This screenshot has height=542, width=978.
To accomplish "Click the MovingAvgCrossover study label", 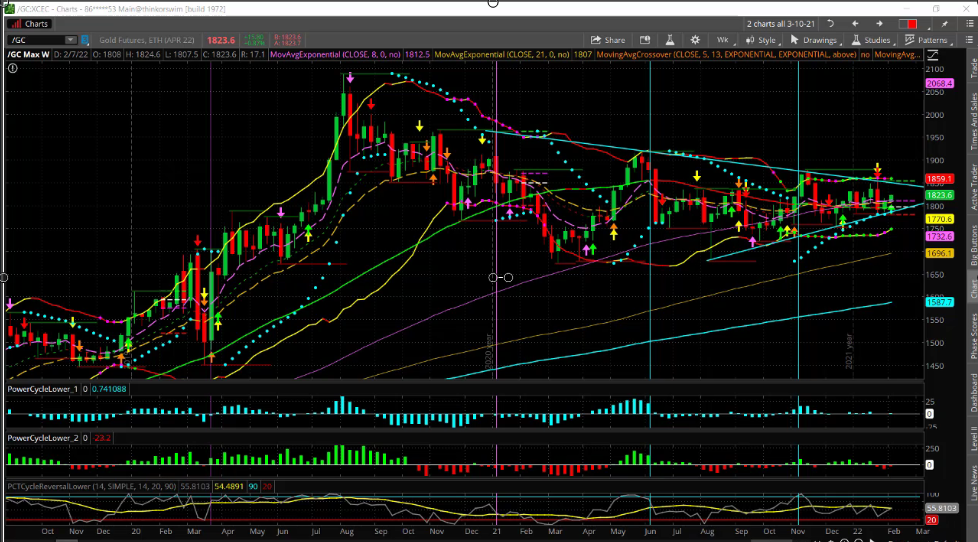I will coord(727,55).
